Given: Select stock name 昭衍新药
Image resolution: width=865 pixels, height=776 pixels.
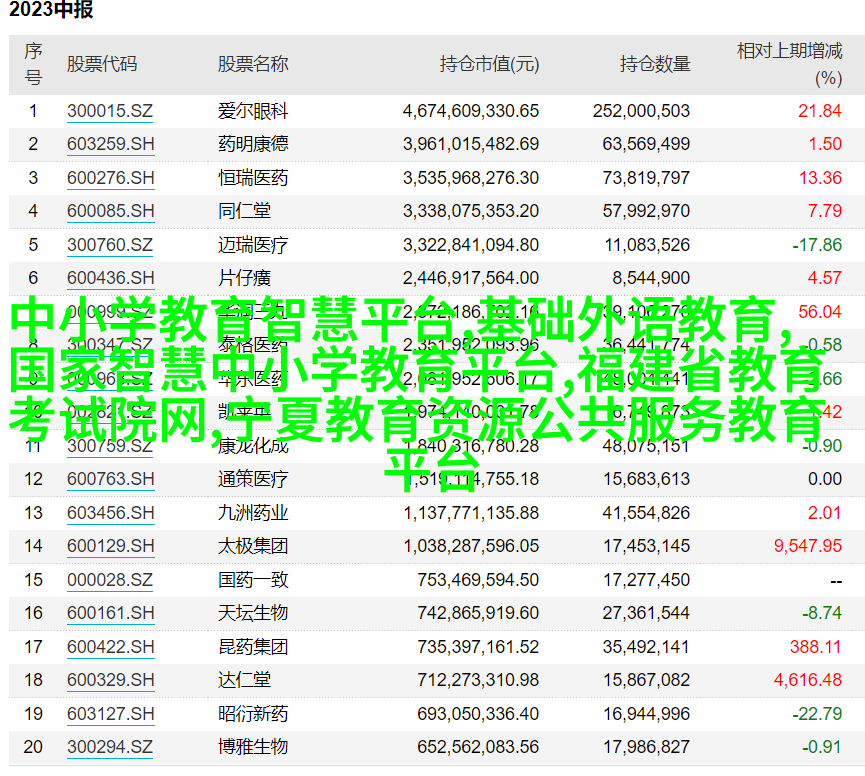Looking at the screenshot, I should tap(253, 714).
